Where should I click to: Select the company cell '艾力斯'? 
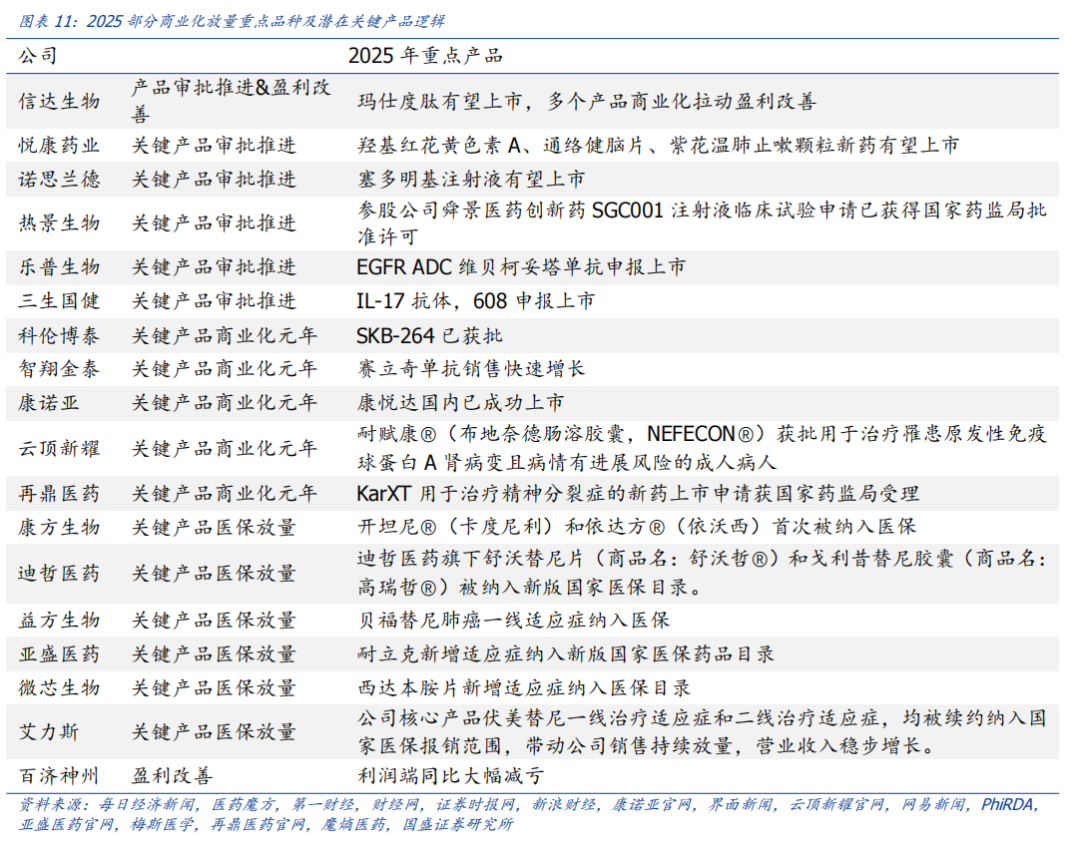click(x=49, y=732)
